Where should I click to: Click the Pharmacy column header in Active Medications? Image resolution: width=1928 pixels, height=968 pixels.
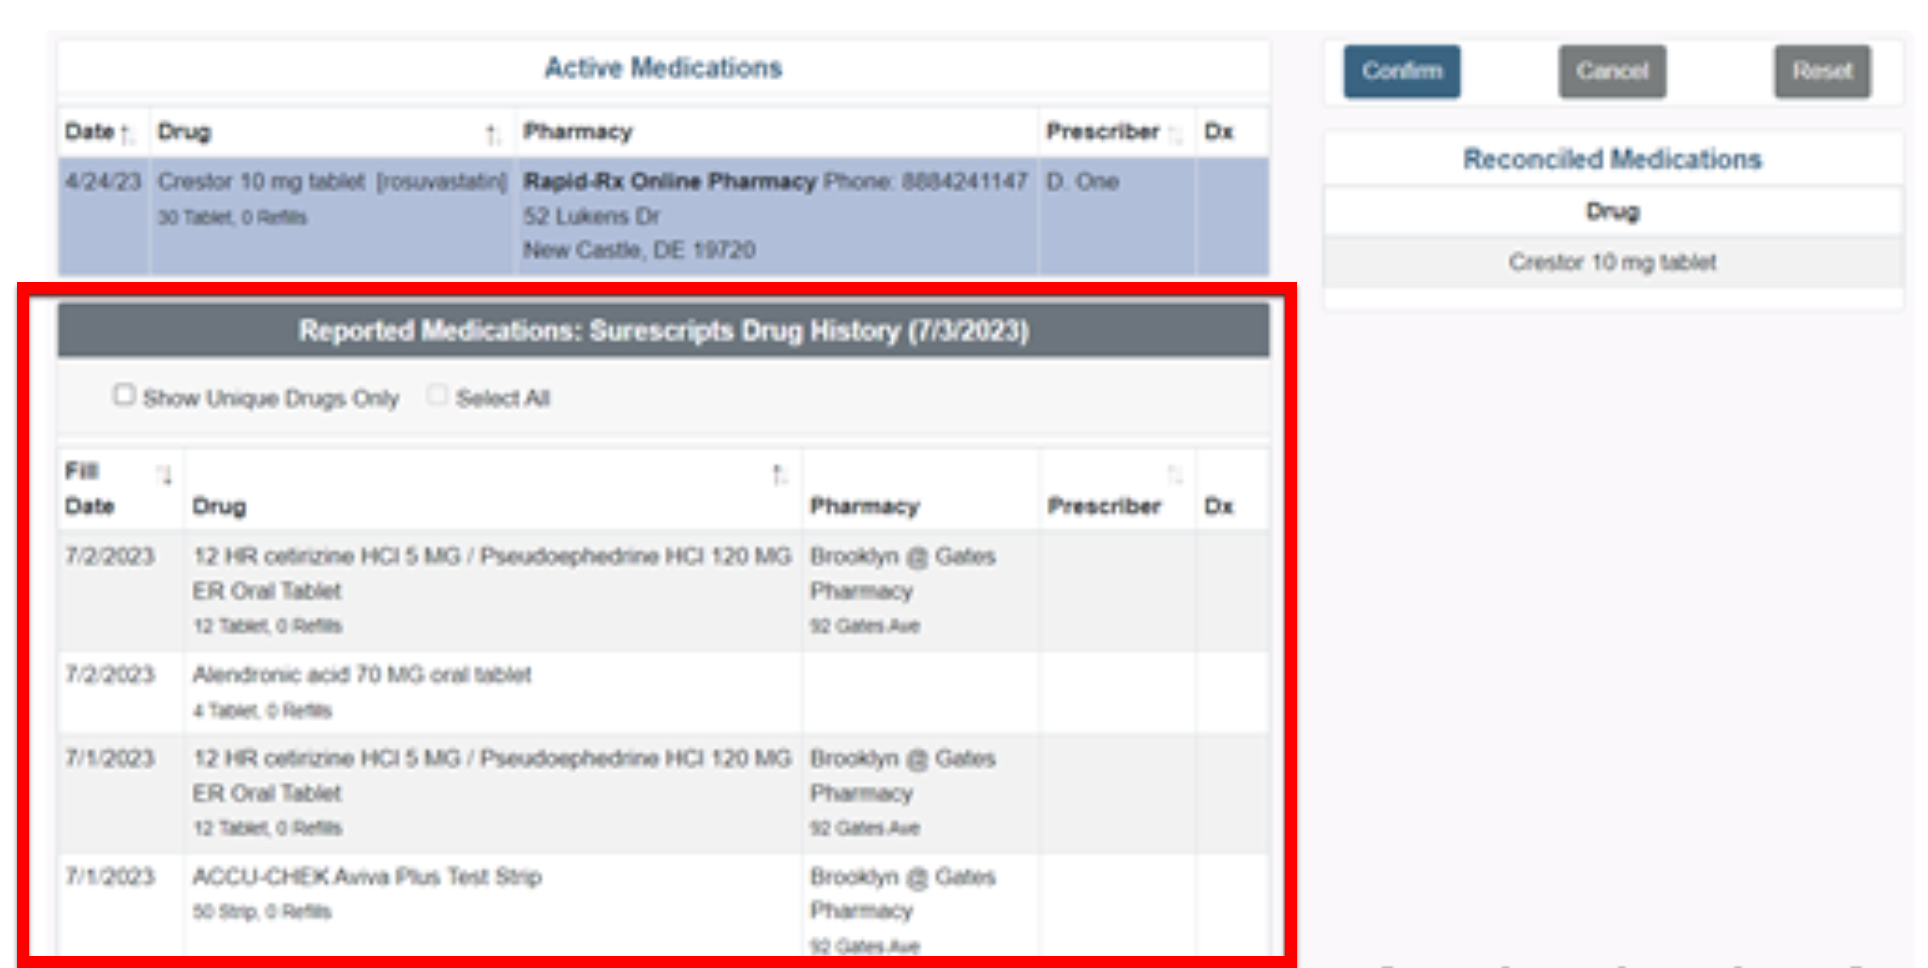coord(578,131)
